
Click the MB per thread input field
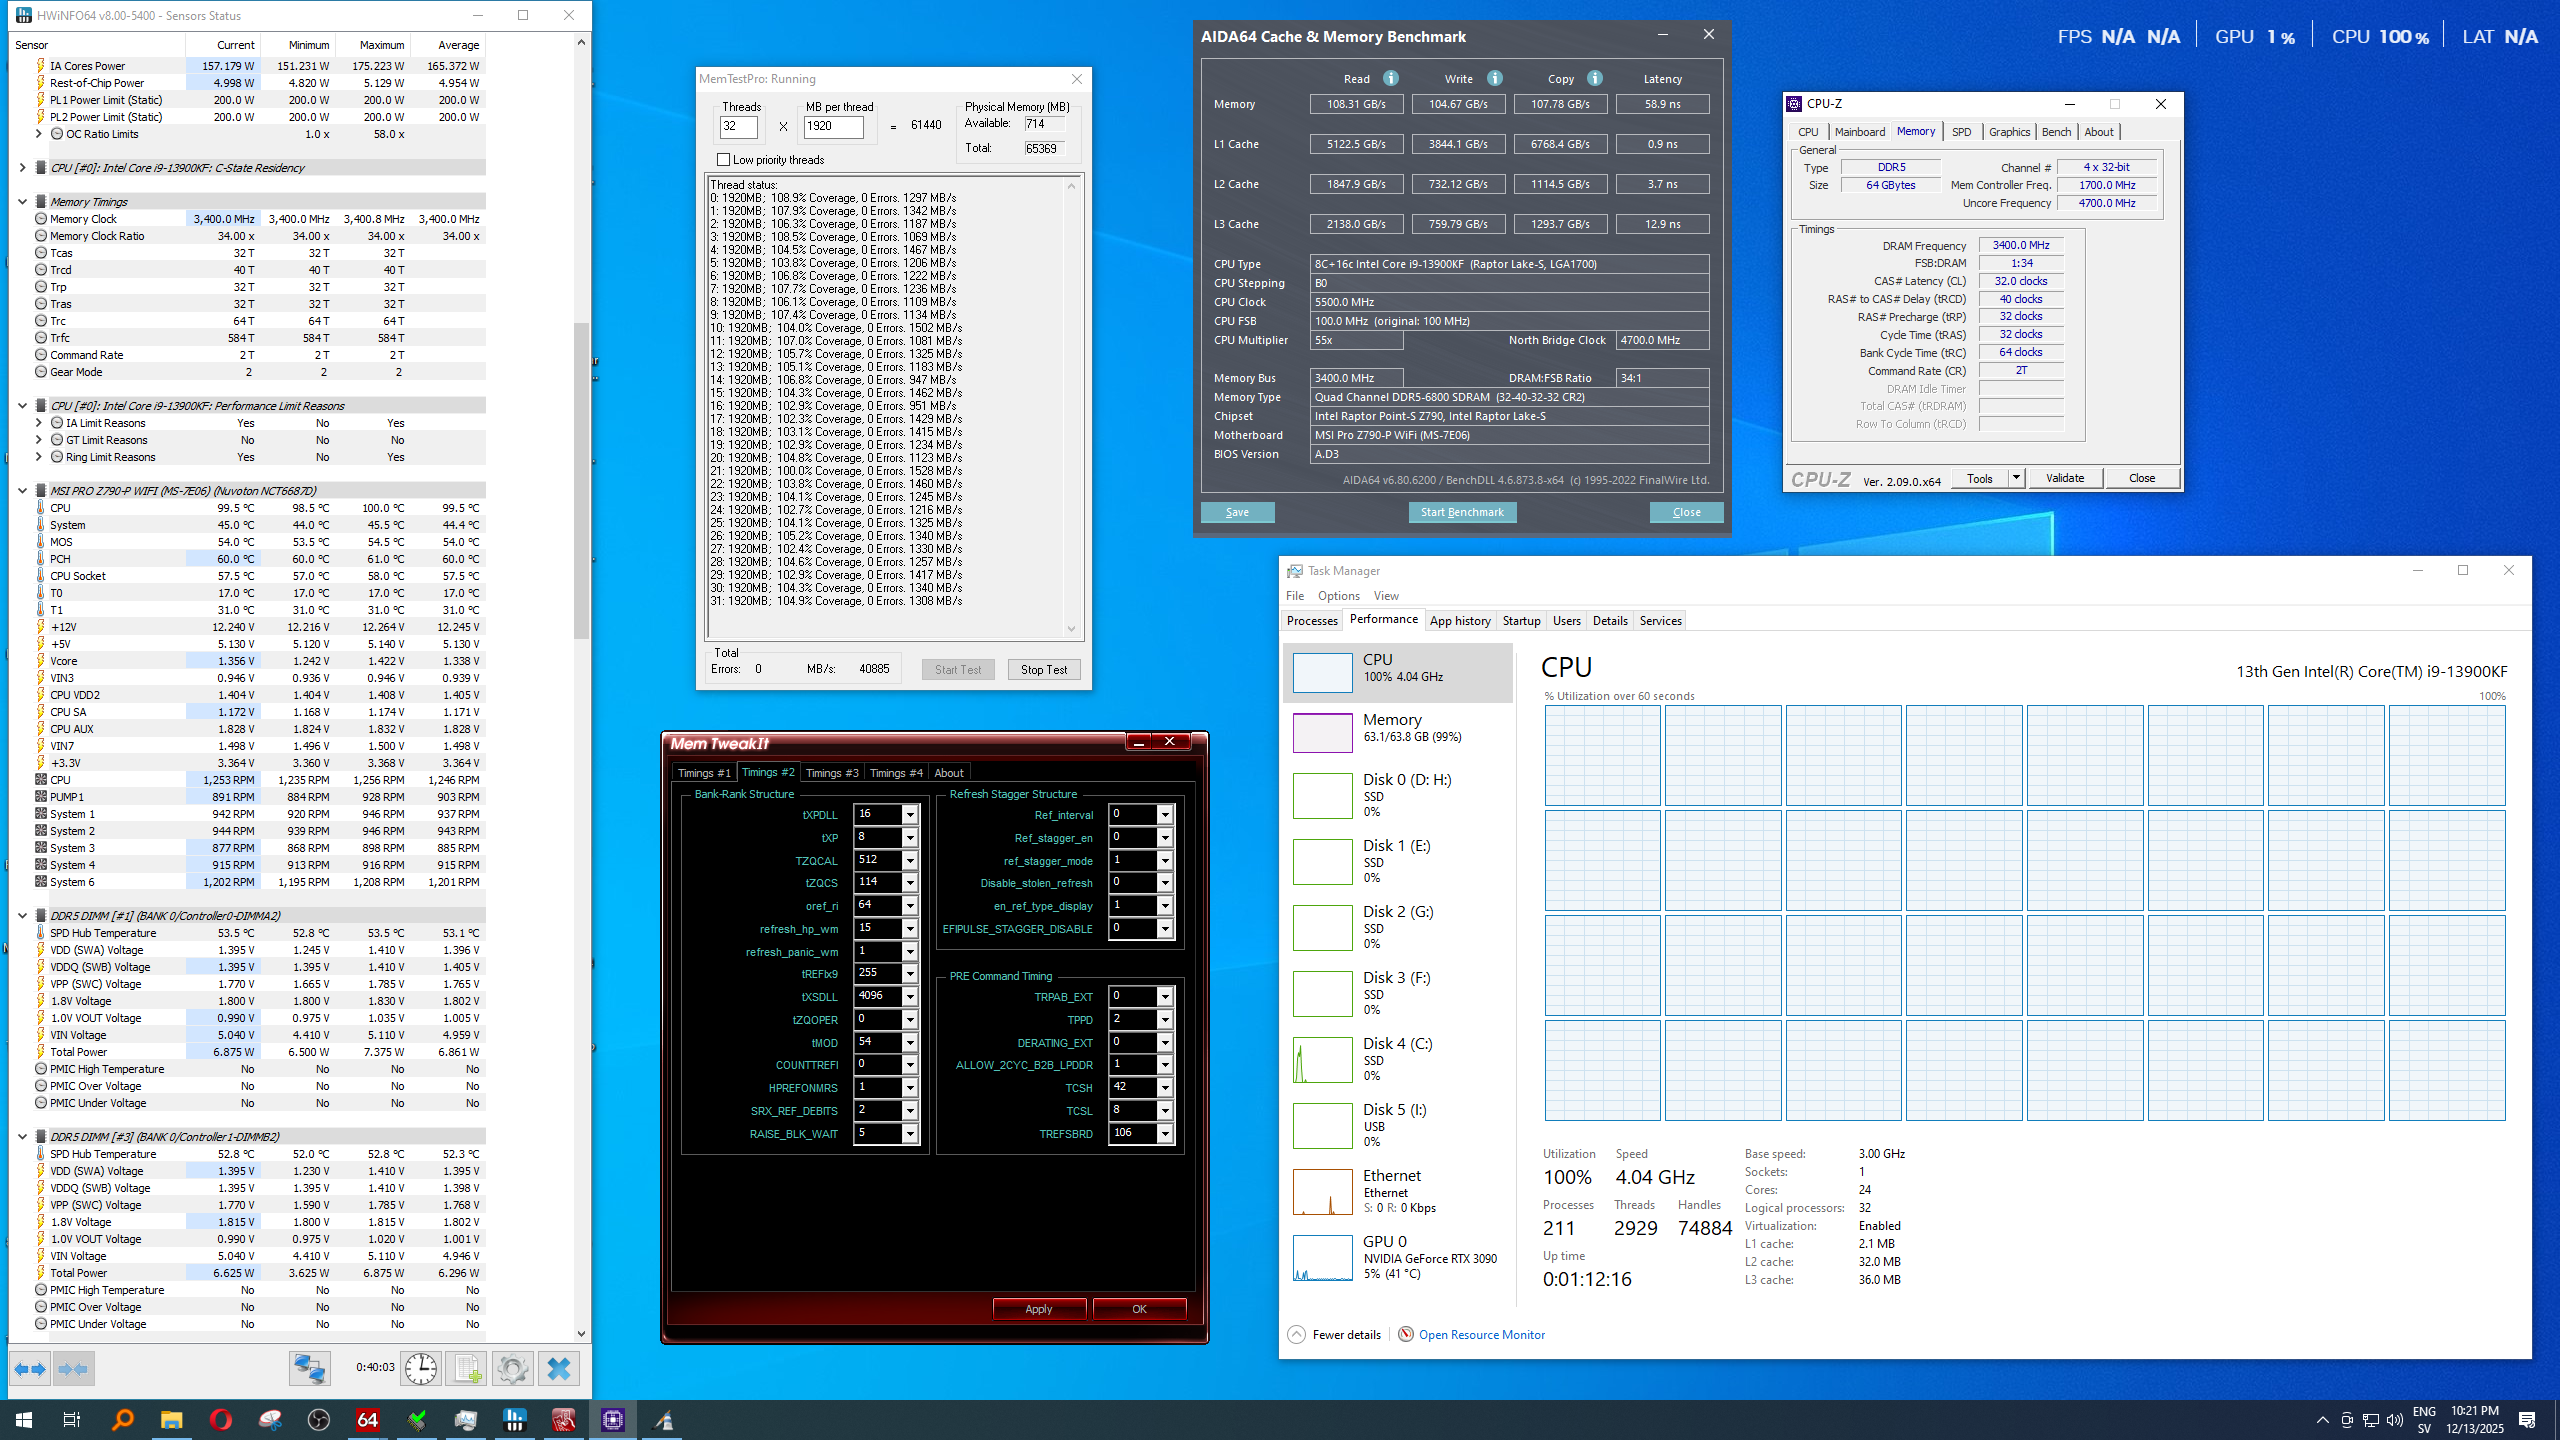point(832,126)
